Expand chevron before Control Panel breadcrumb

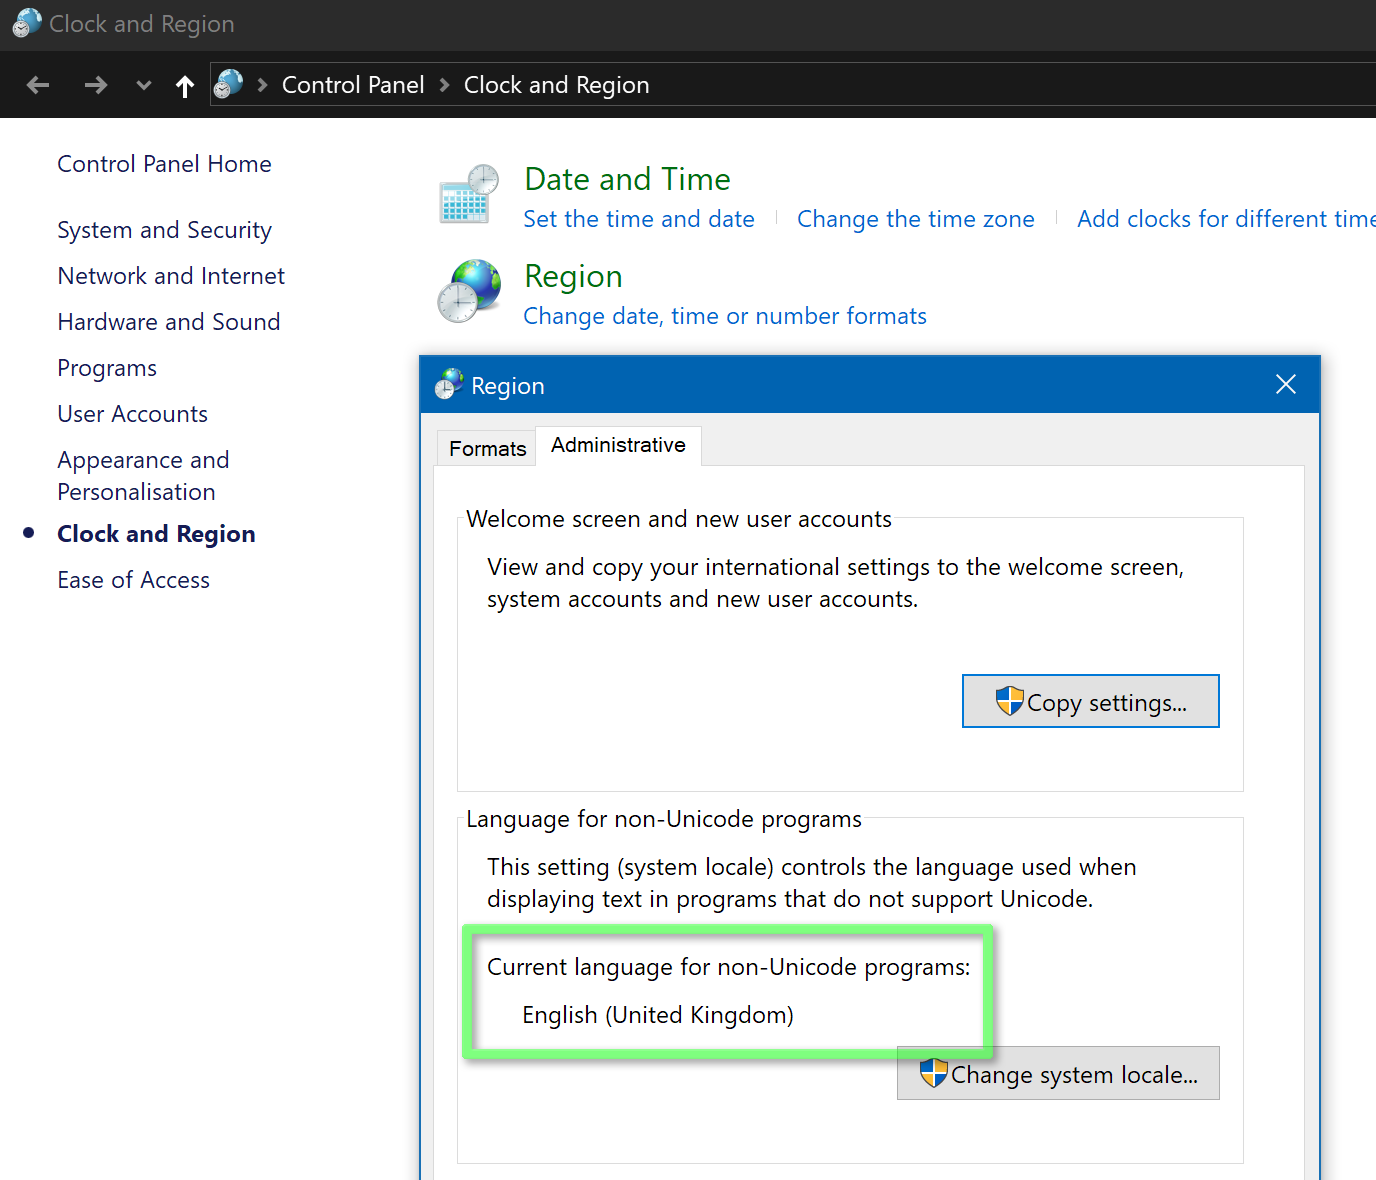click(263, 85)
